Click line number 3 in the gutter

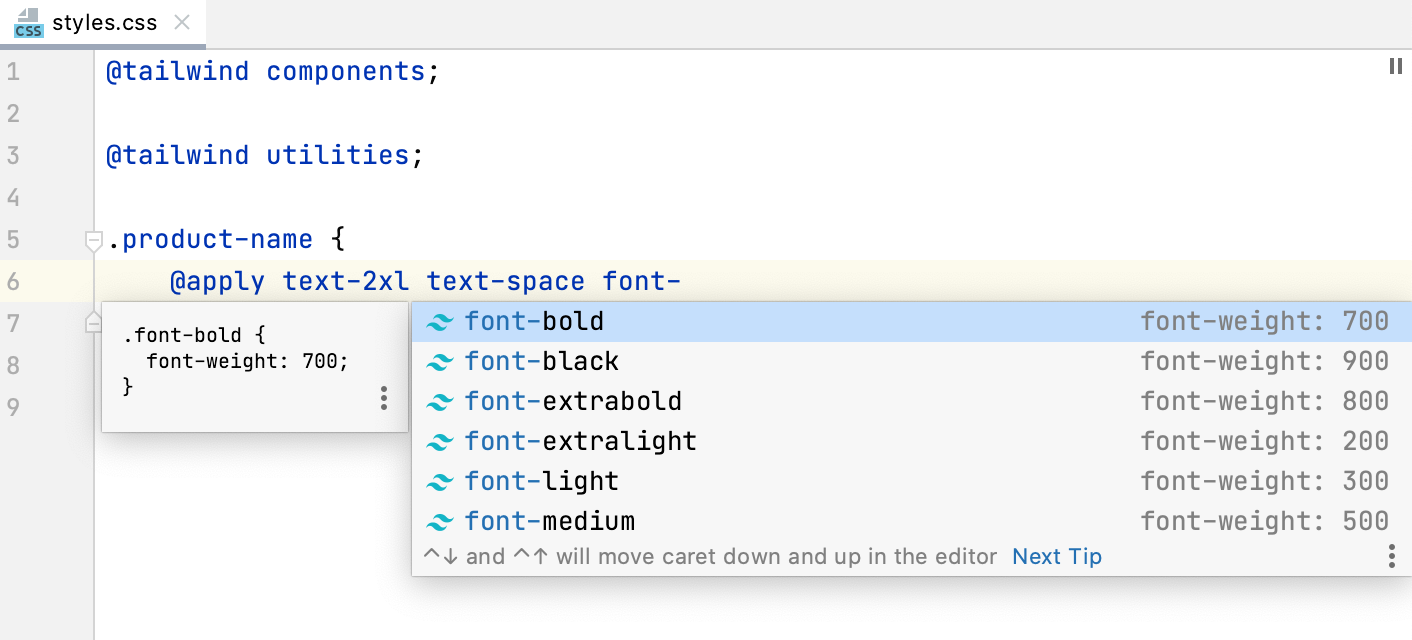click(x=14, y=155)
